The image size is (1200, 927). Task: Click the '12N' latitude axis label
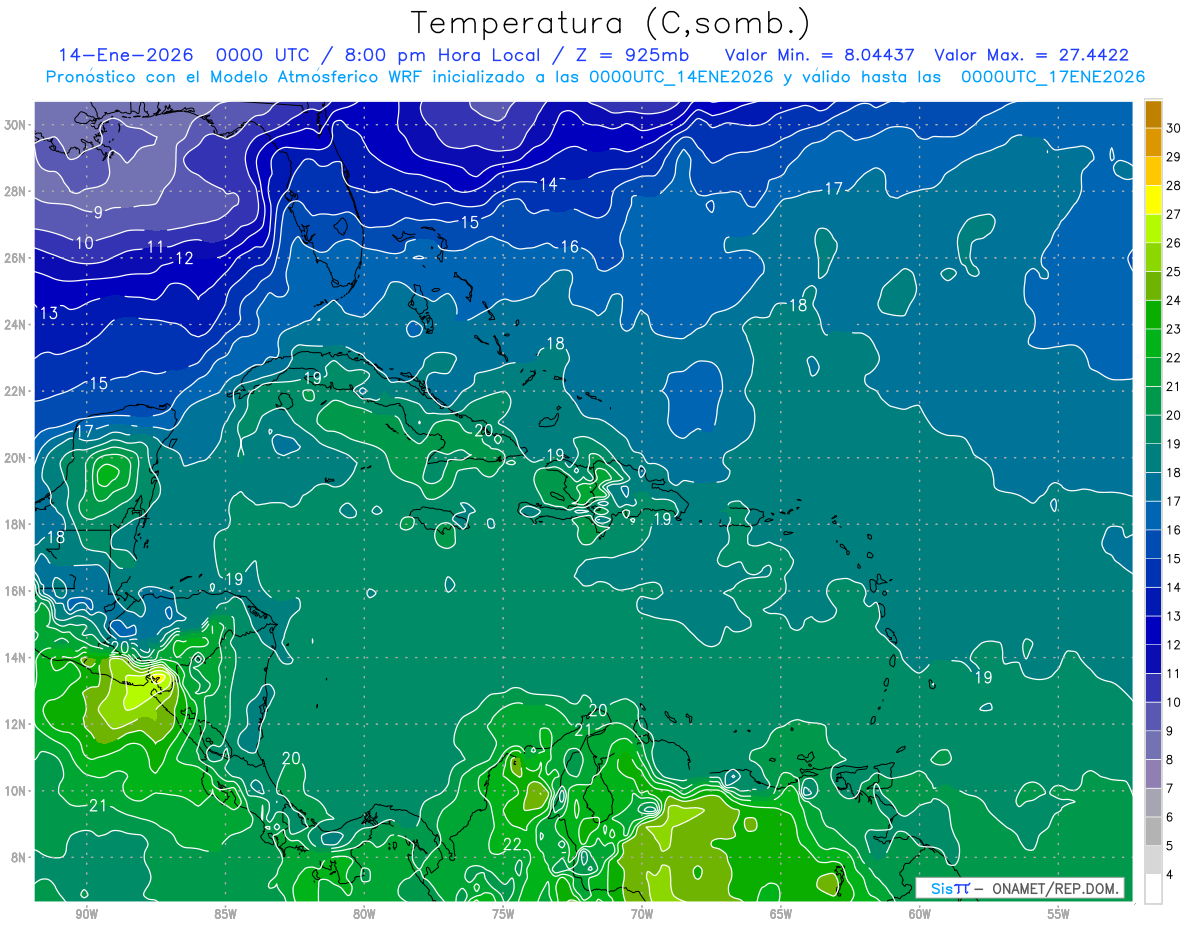(15, 724)
